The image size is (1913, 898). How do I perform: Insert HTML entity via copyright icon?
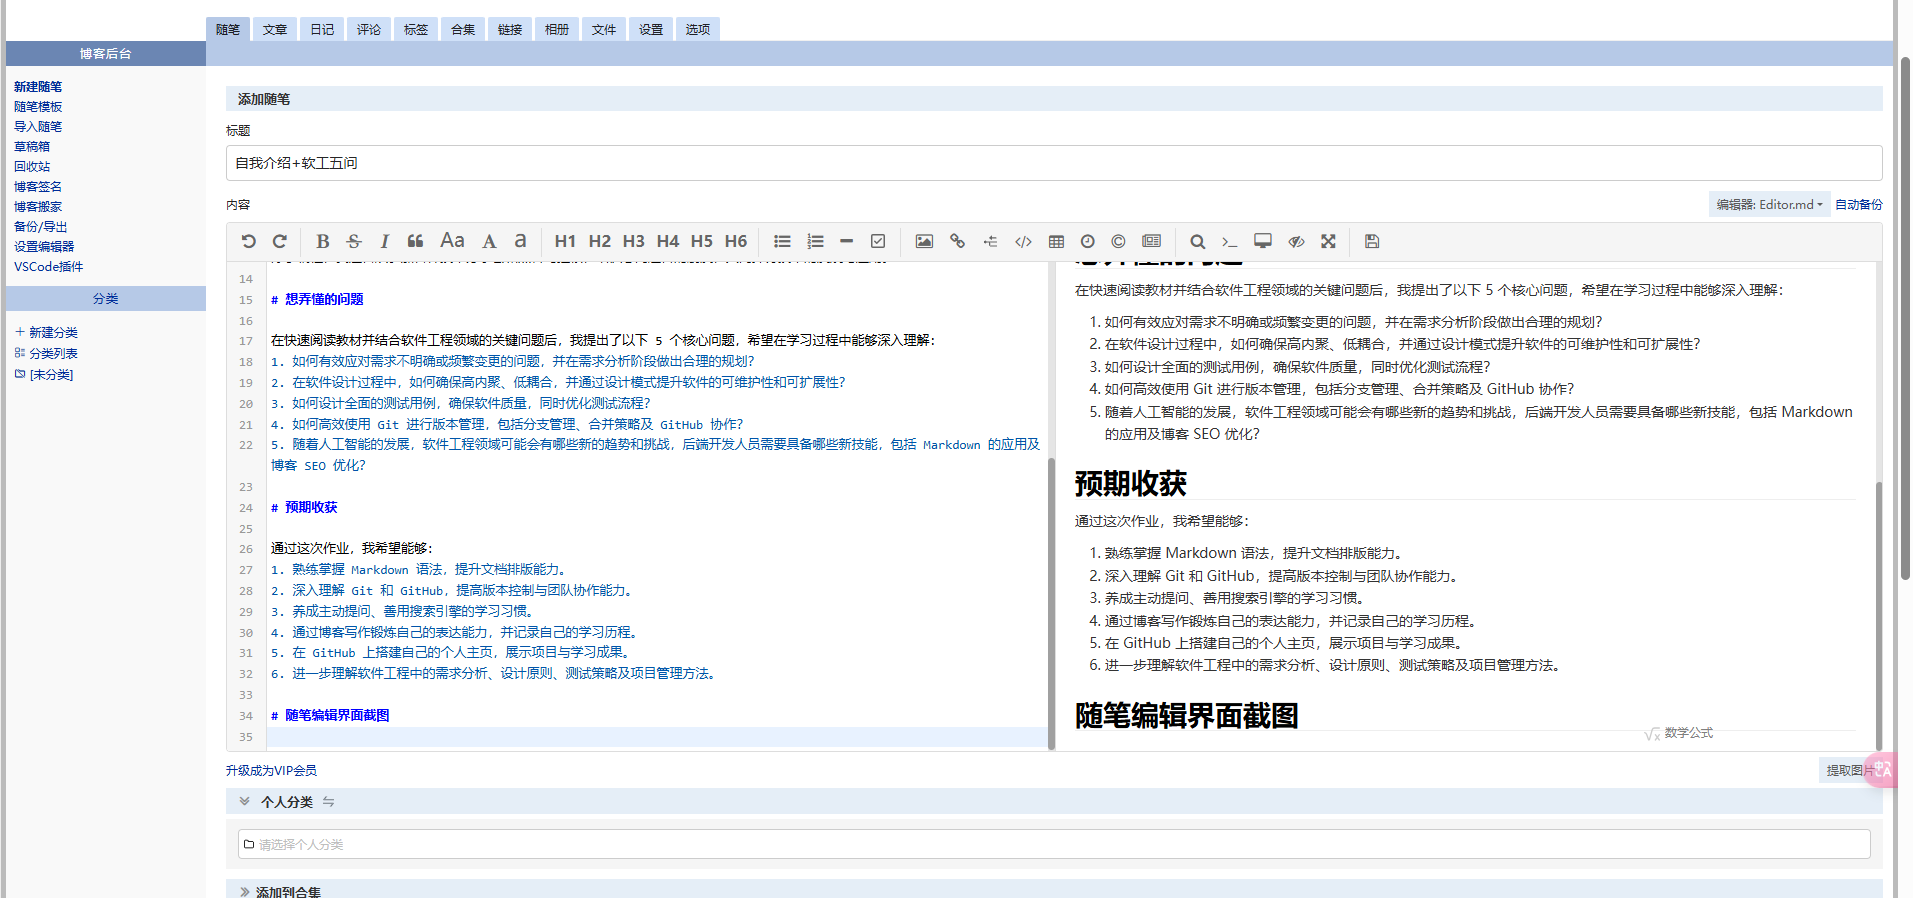(x=1118, y=241)
